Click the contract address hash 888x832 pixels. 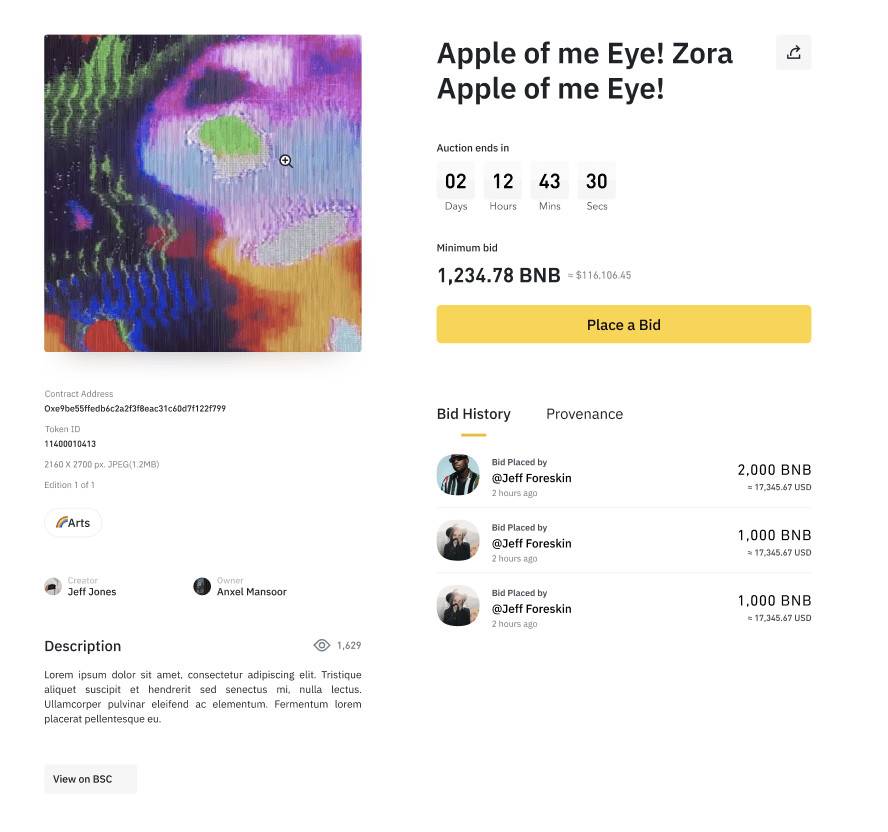[135, 408]
